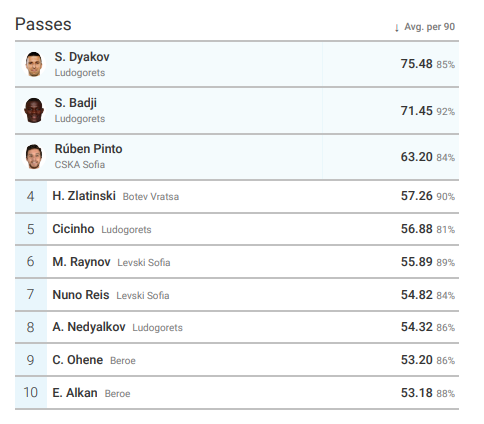Click the Passes section heading

[x=43, y=24]
